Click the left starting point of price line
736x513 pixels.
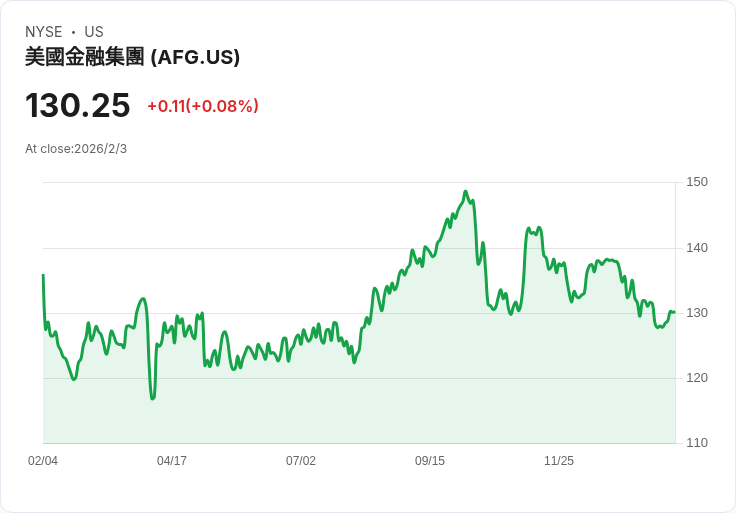(43, 275)
